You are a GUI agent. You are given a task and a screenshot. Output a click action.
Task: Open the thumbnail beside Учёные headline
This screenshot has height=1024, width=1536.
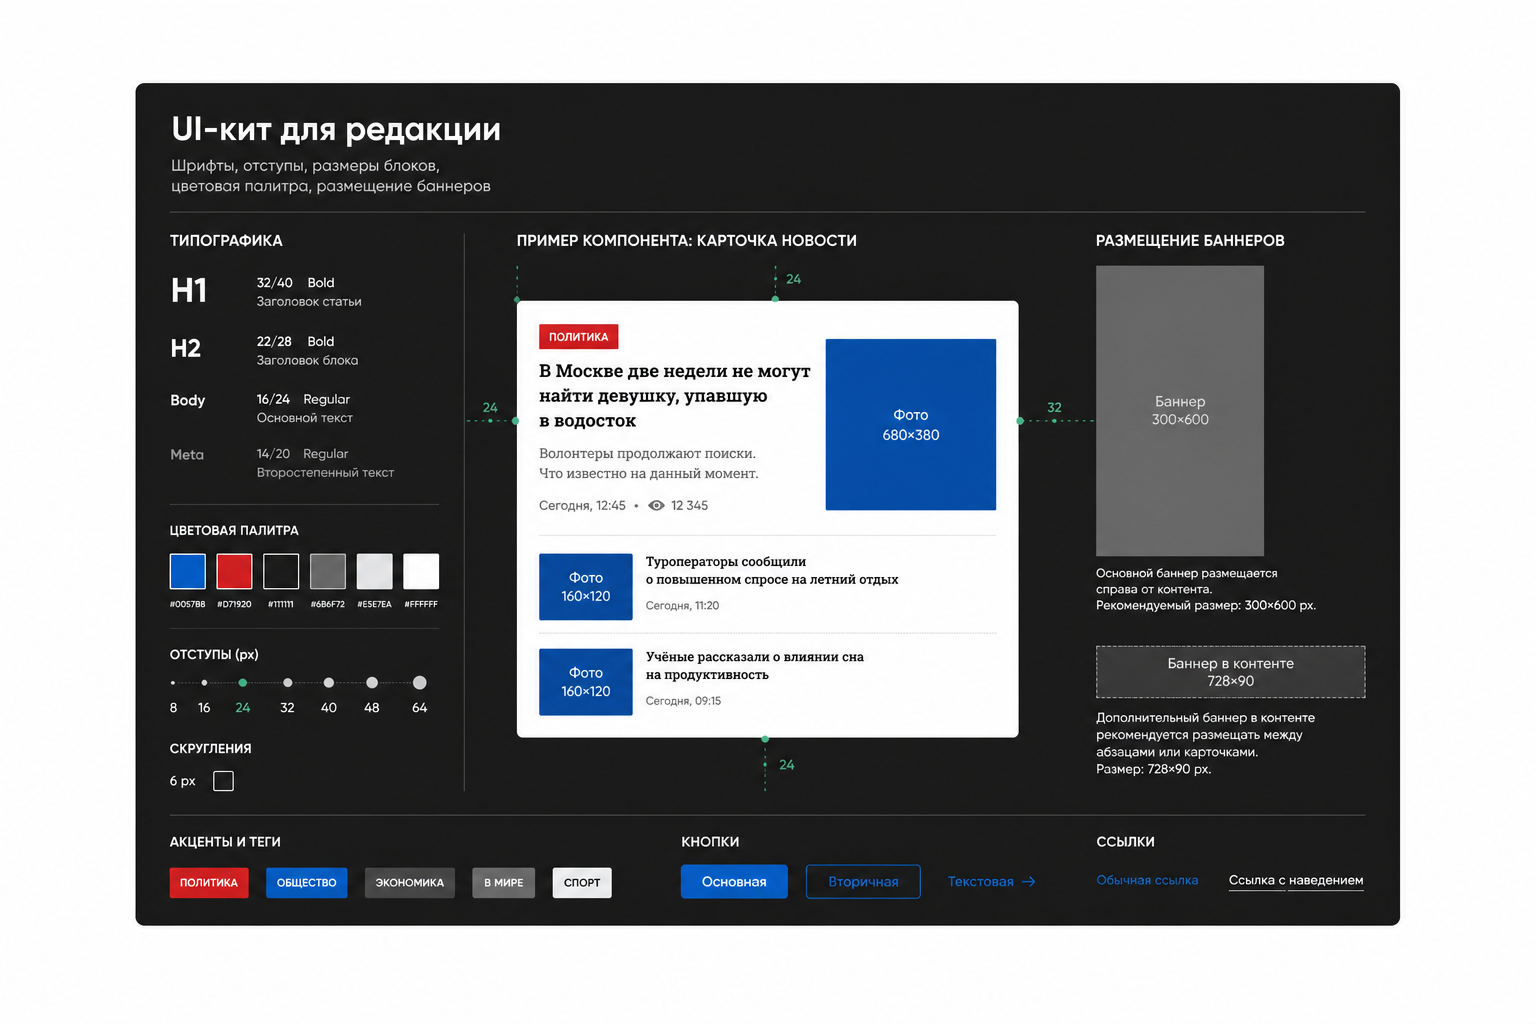pos(586,682)
